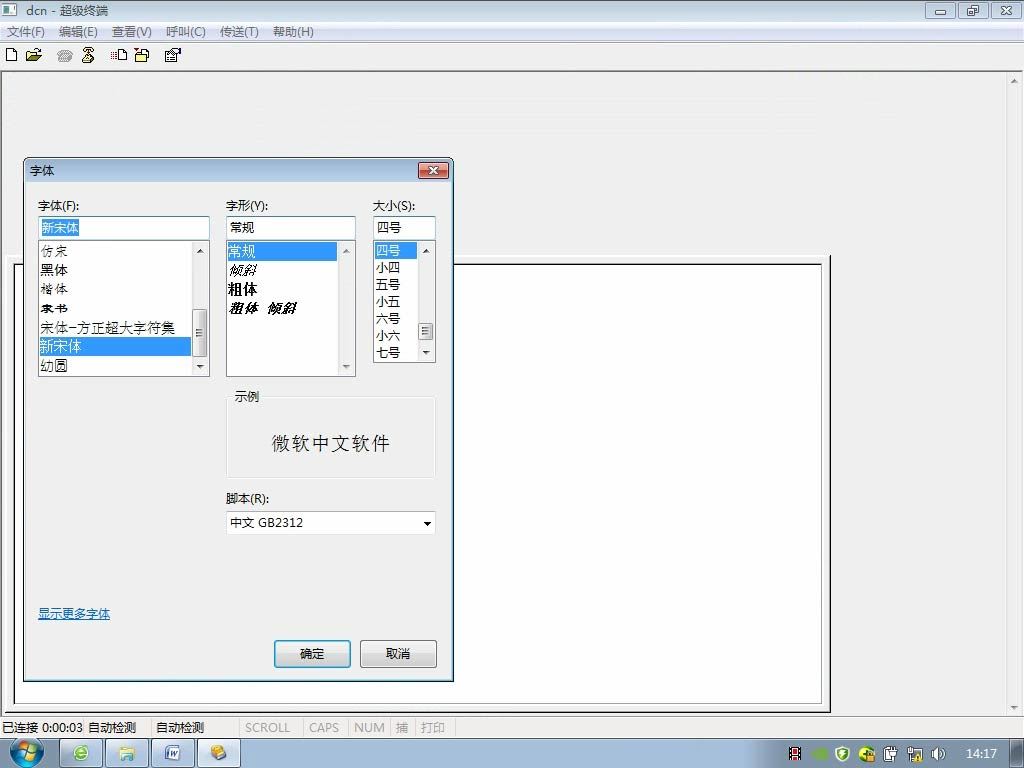The width and height of the screenshot is (1024, 768).
Task: Click the grayed Call telephone toolbar icon
Action: coord(65,56)
